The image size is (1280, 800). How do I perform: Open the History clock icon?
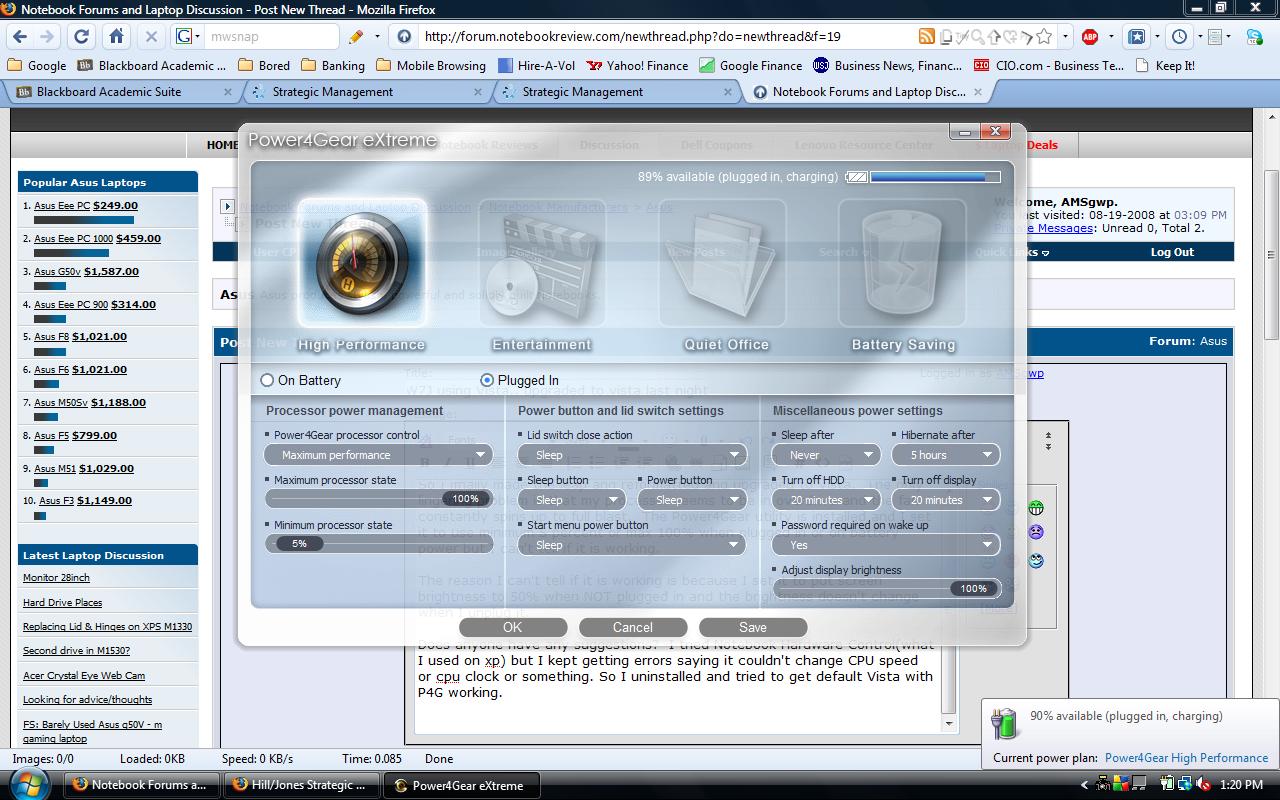pyautogui.click(x=1180, y=36)
